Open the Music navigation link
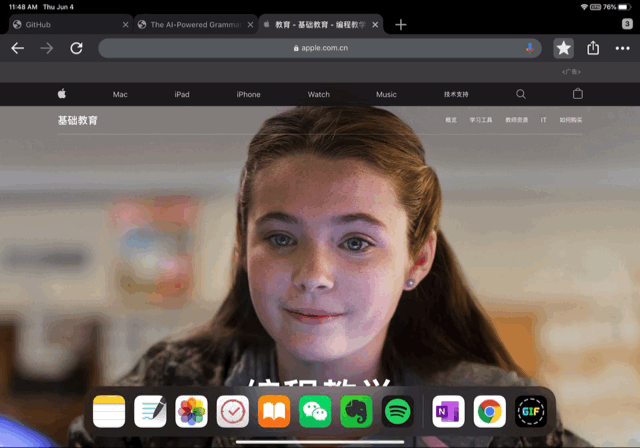 coord(386,94)
